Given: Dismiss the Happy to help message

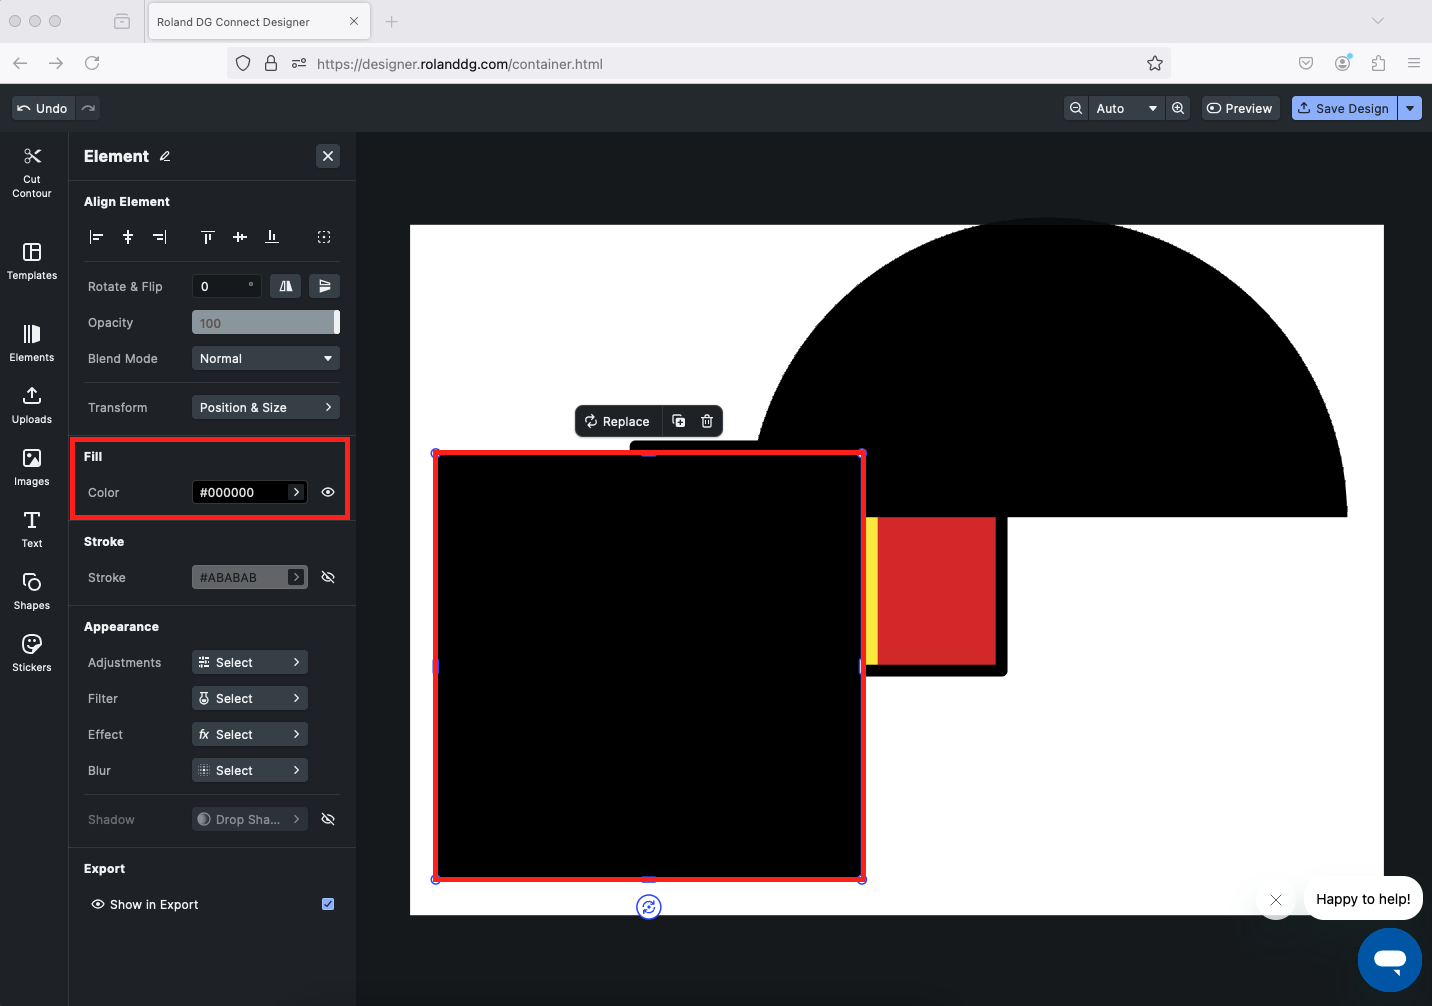Looking at the screenshot, I should click(1276, 900).
